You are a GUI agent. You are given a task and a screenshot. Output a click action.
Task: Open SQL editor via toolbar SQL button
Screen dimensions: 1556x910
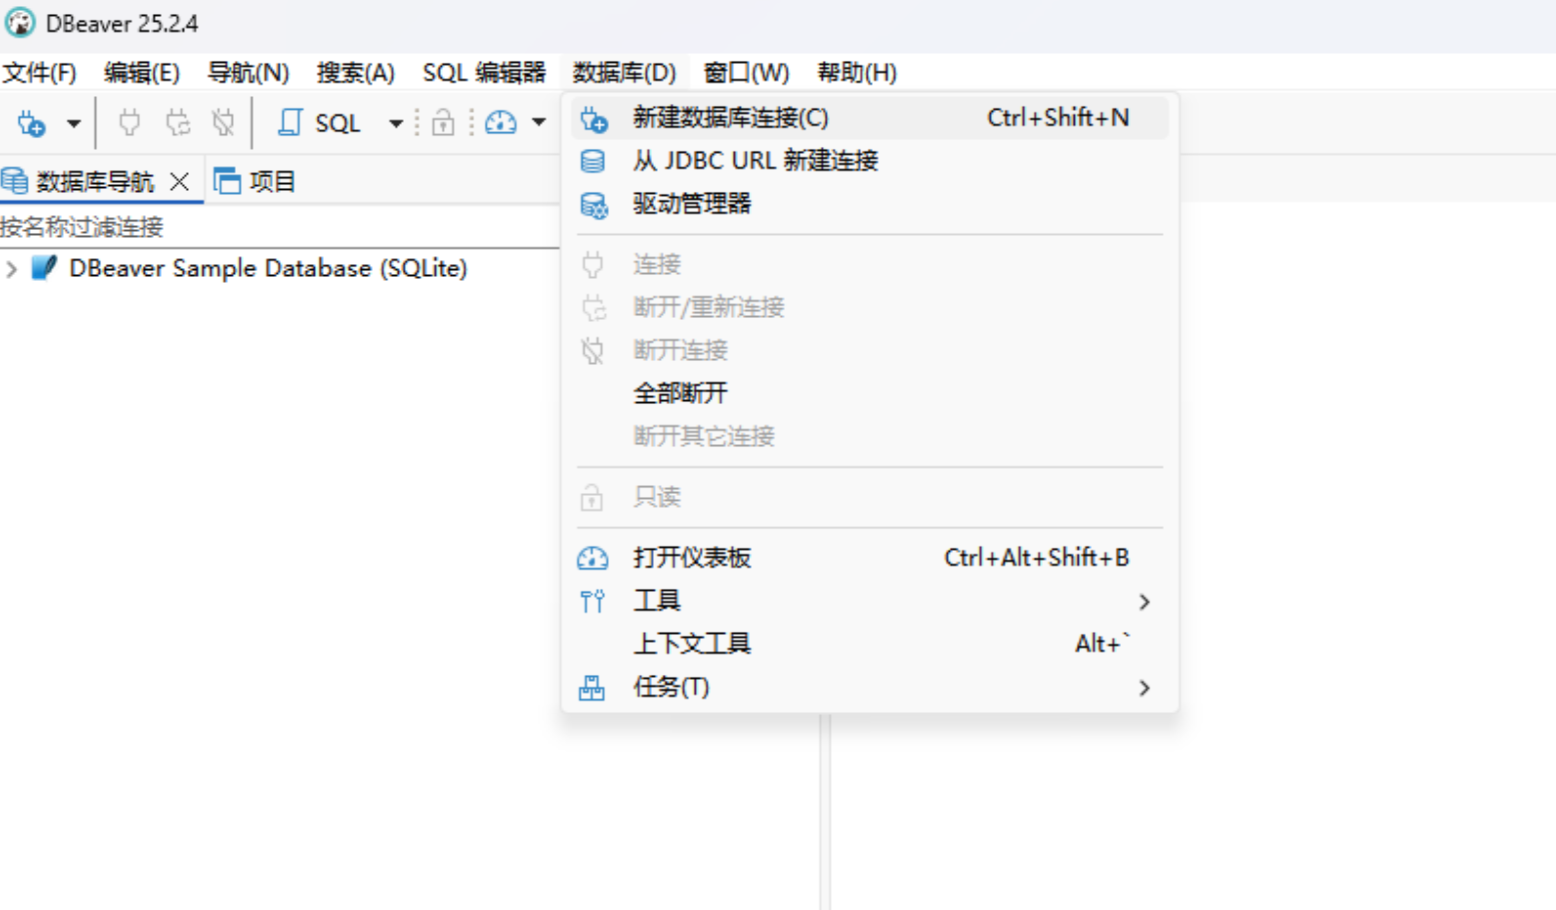(319, 123)
